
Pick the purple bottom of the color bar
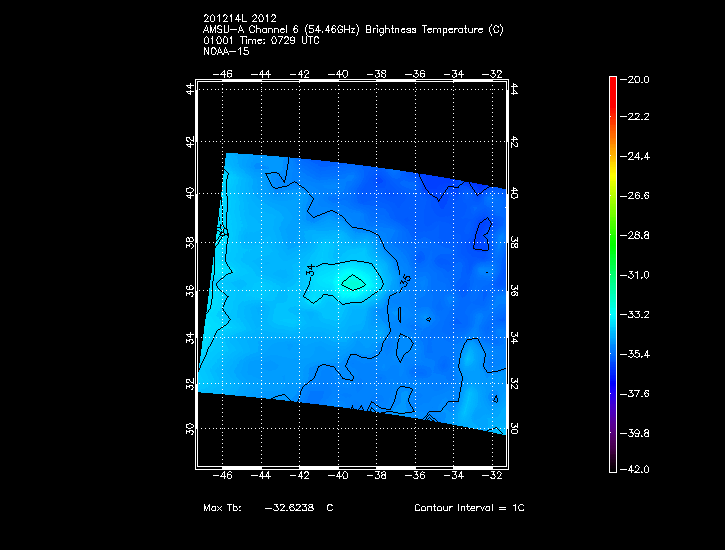click(611, 455)
